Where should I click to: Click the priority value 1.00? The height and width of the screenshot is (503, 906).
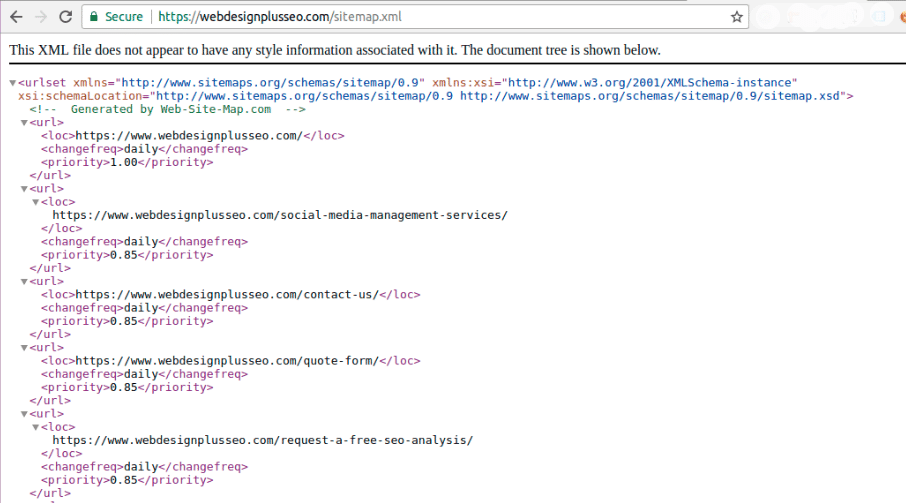(x=124, y=162)
